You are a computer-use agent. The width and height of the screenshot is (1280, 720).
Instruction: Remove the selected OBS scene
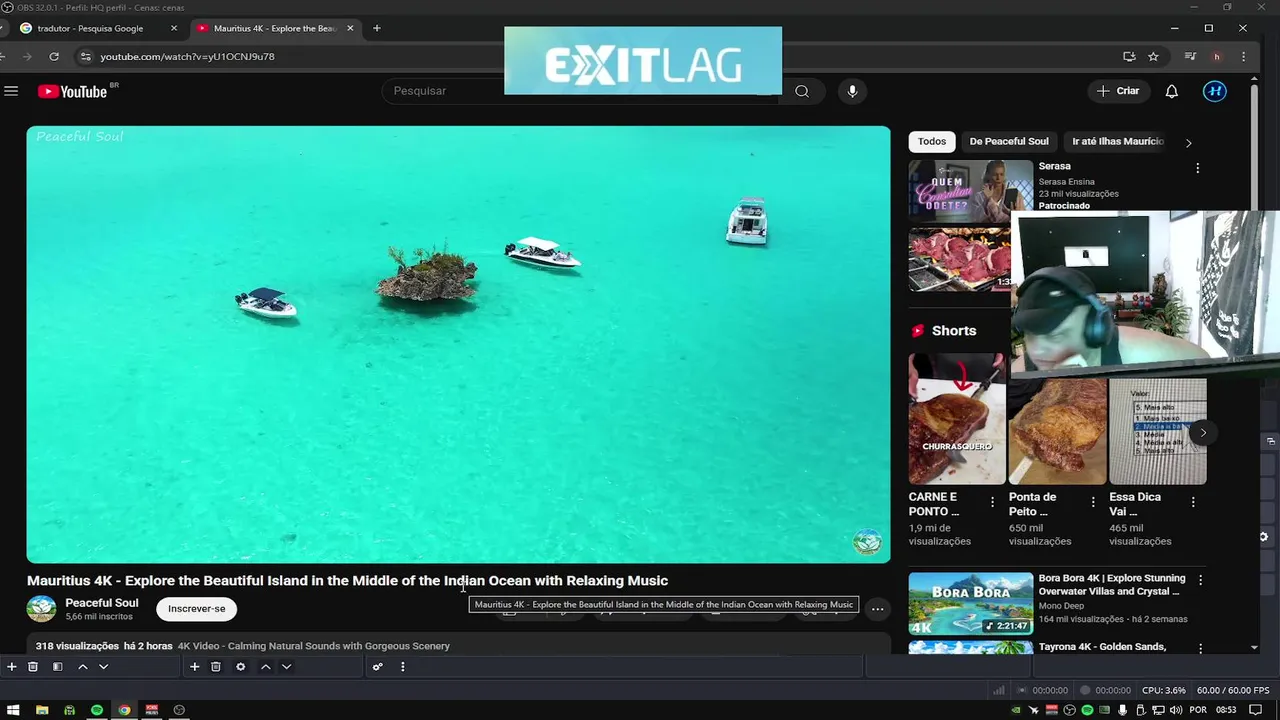click(x=33, y=667)
